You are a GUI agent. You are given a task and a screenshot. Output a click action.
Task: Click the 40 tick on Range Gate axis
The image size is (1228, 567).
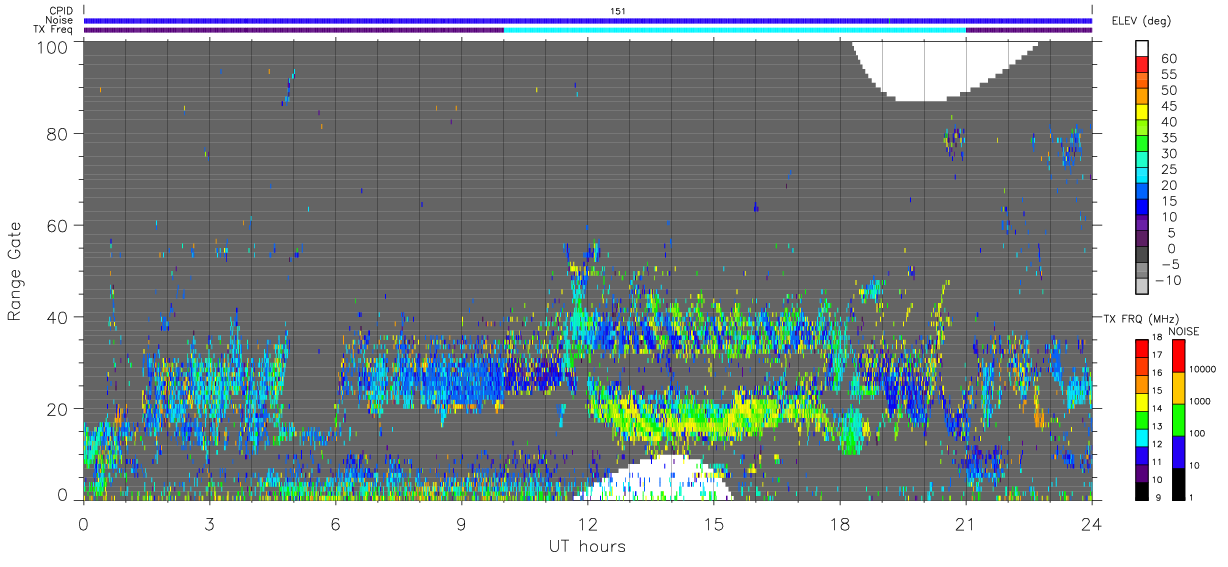click(x=57, y=317)
